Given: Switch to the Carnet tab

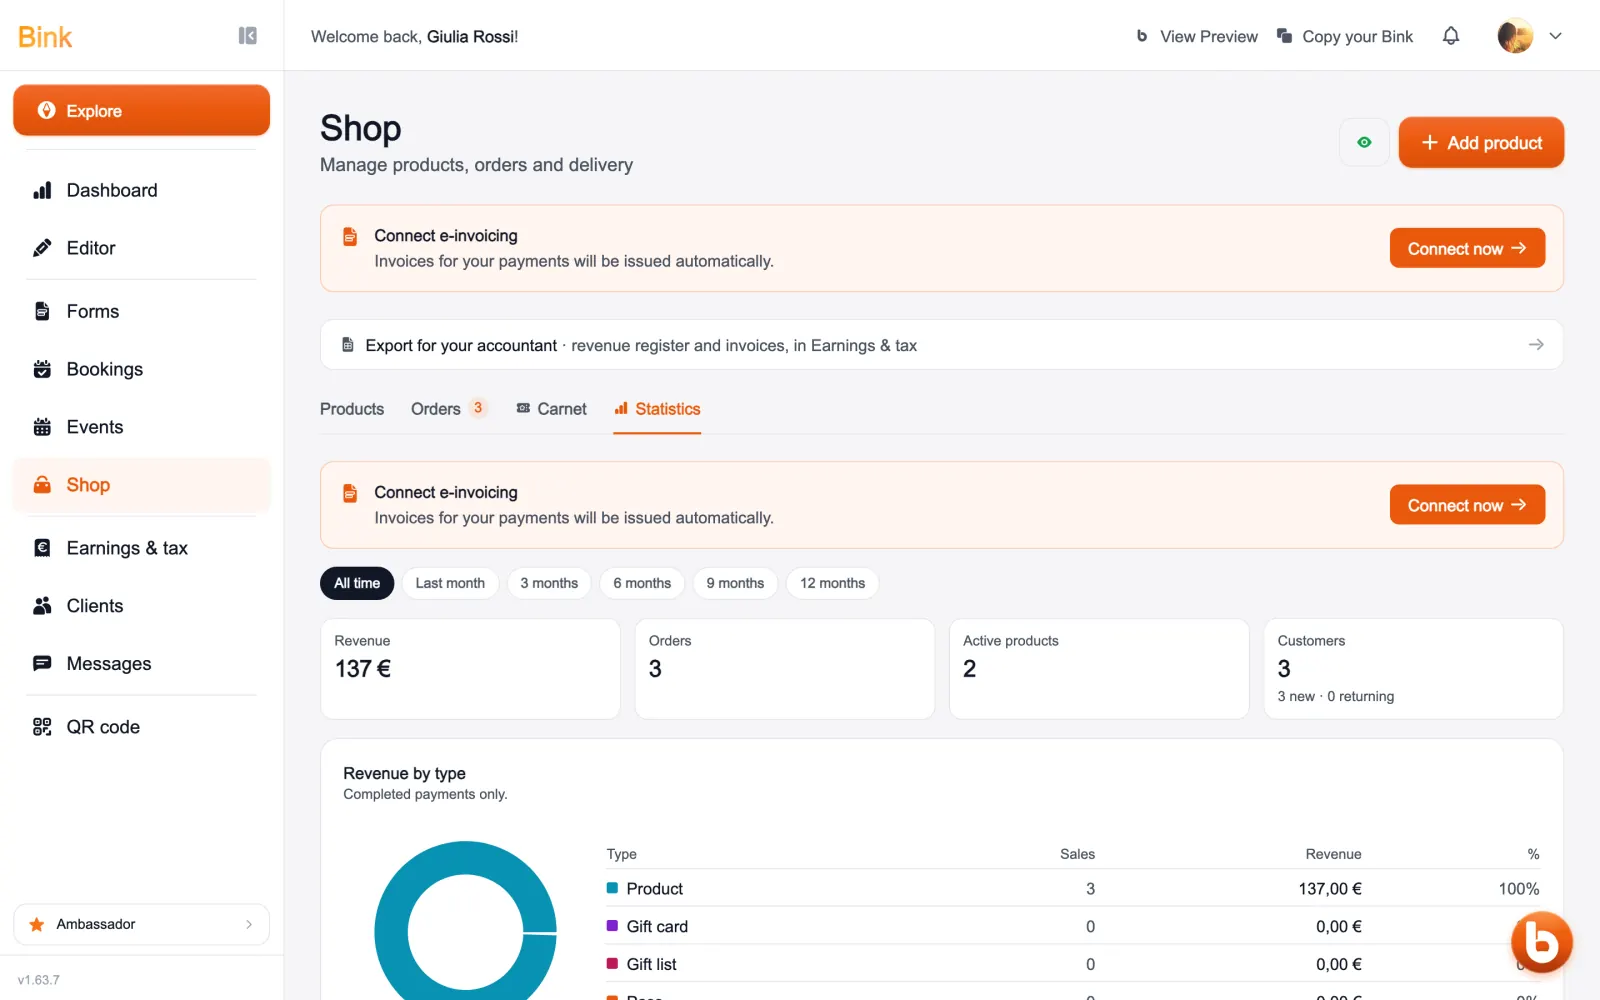Looking at the screenshot, I should [x=551, y=409].
